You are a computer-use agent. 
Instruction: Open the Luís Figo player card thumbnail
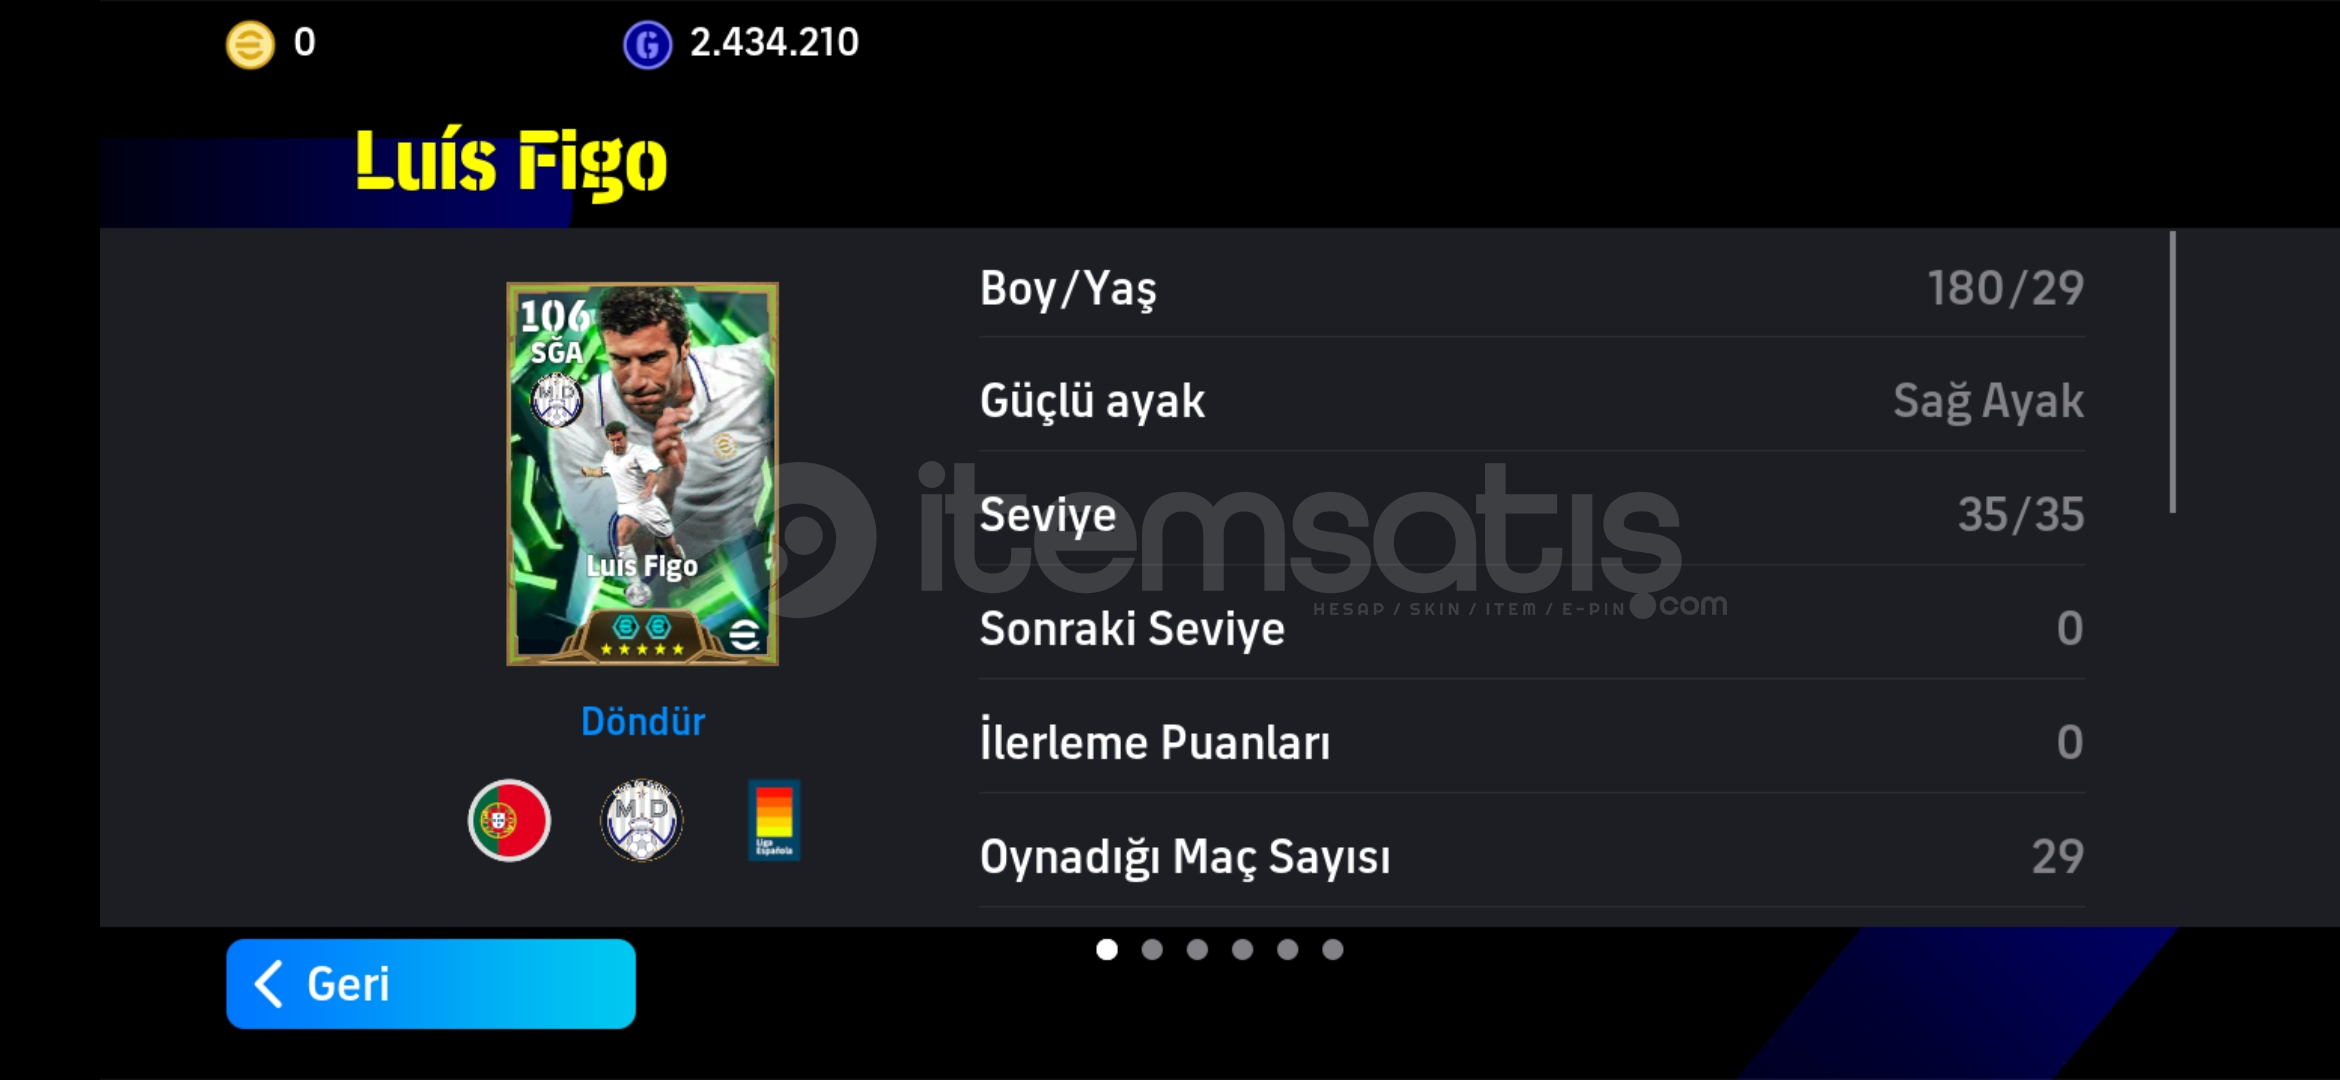point(642,474)
